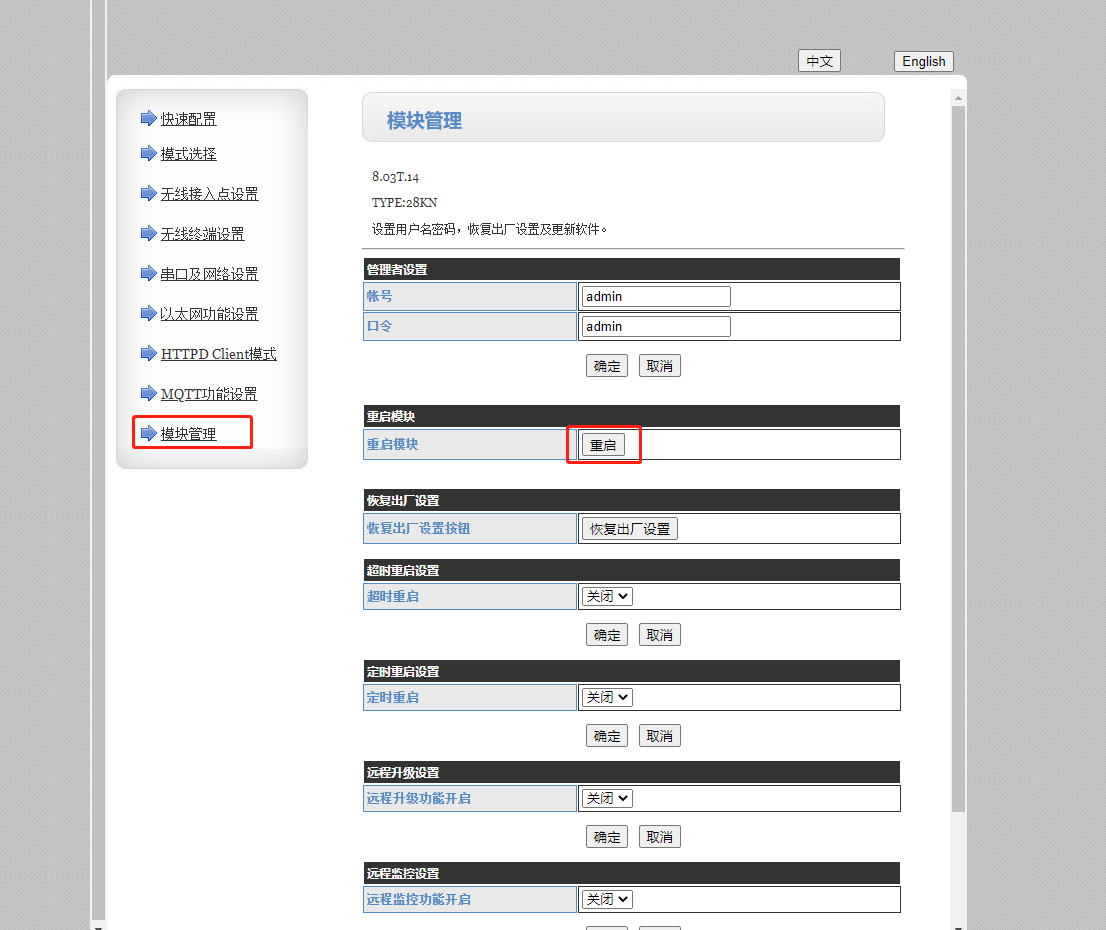The height and width of the screenshot is (930, 1106).
Task: Click the arrow icon beside 无线接入点设置
Action: pyautogui.click(x=148, y=193)
